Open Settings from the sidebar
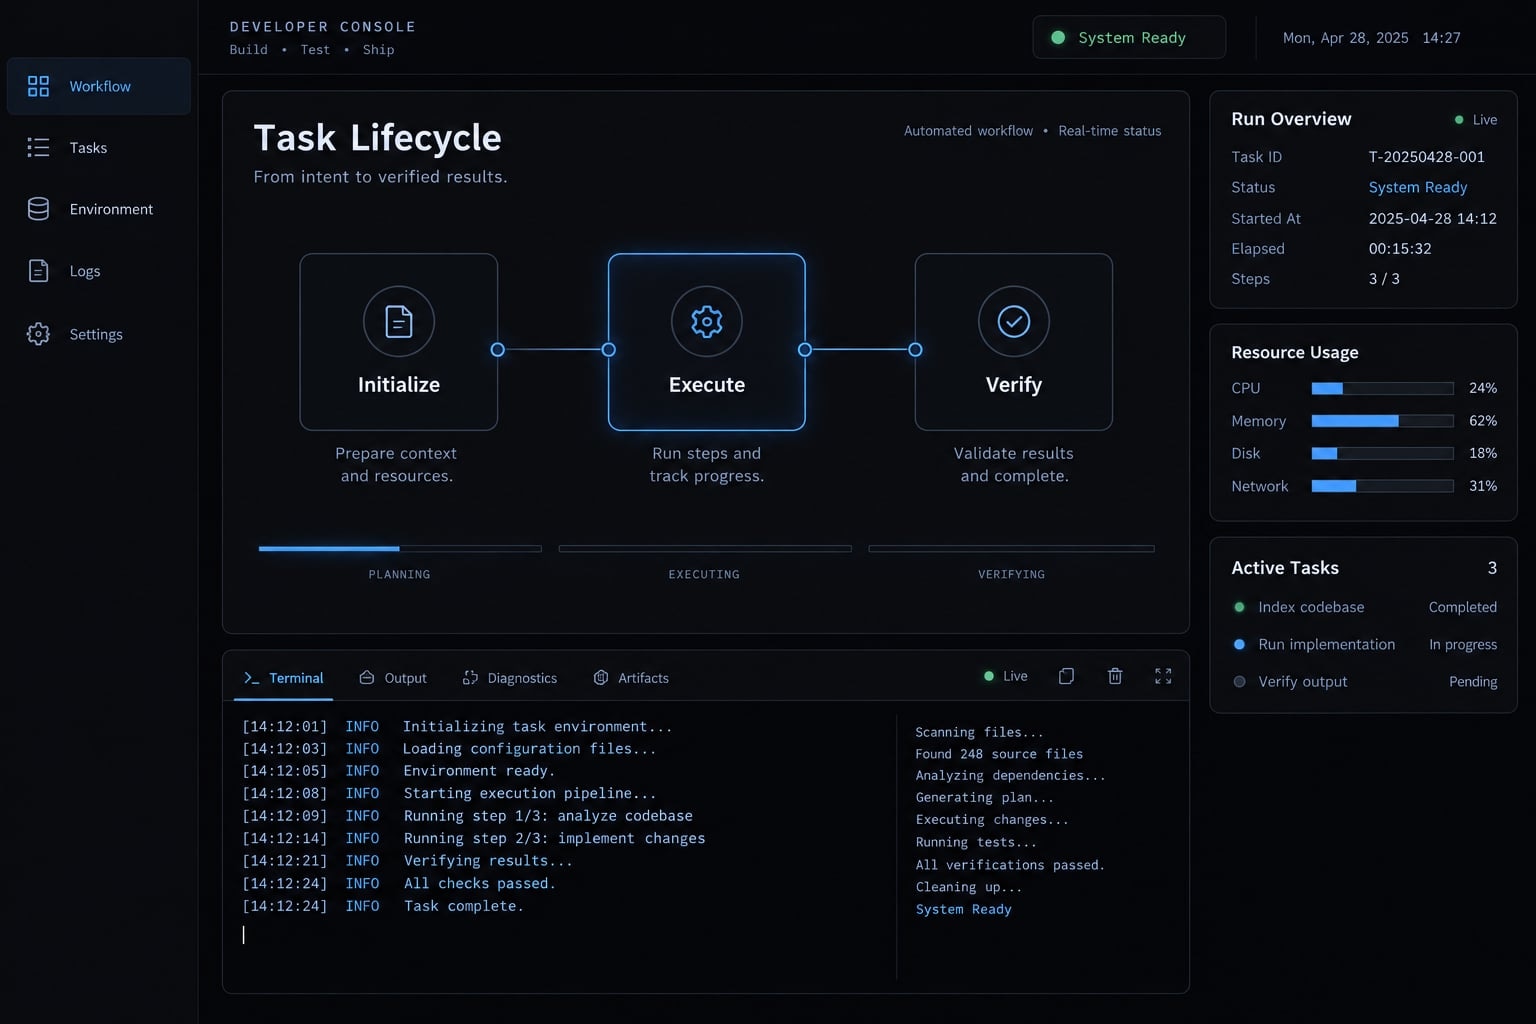The width and height of the screenshot is (1536, 1024). point(99,334)
